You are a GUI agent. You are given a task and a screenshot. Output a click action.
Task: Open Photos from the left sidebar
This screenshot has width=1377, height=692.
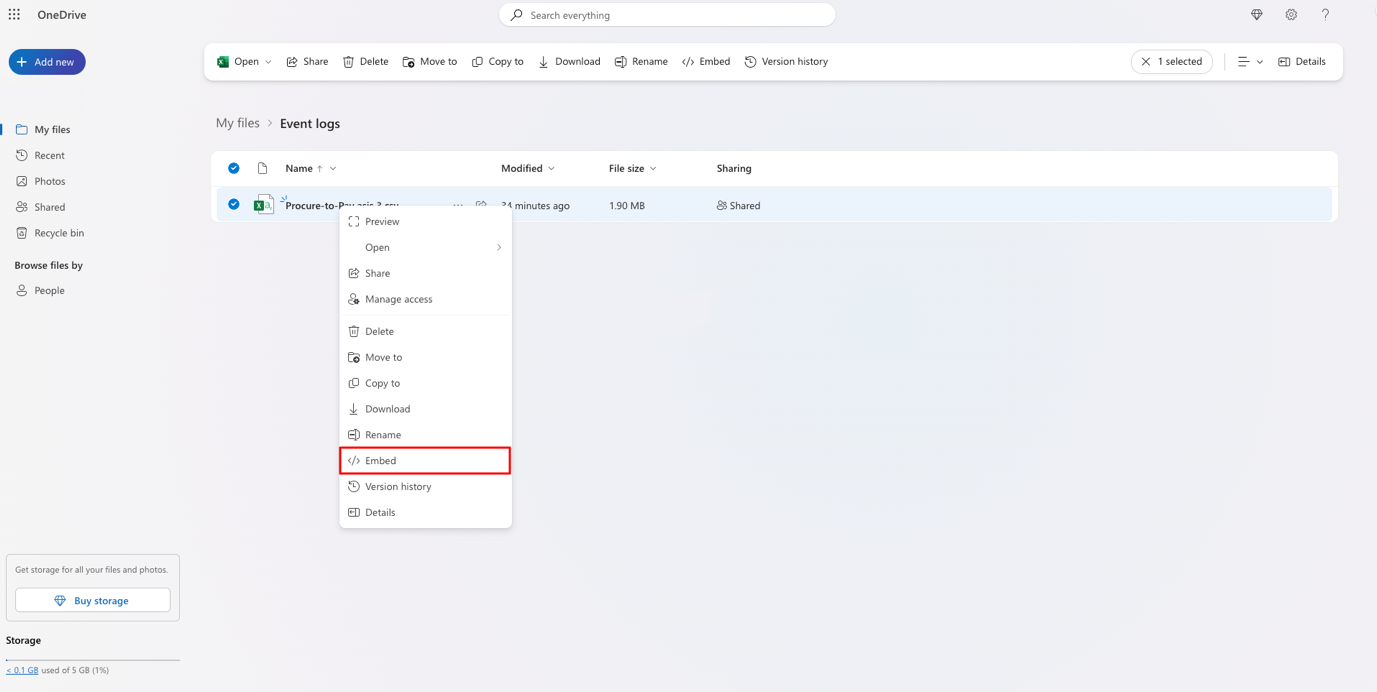[x=49, y=181]
